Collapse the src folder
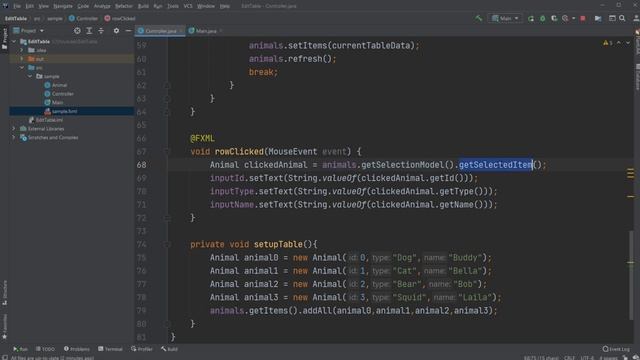This screenshot has height=360, width=640. click(x=22, y=68)
